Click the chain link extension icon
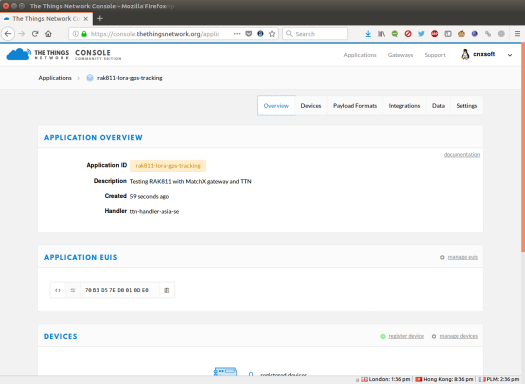Screen dimensions: 525x384 point(488,34)
